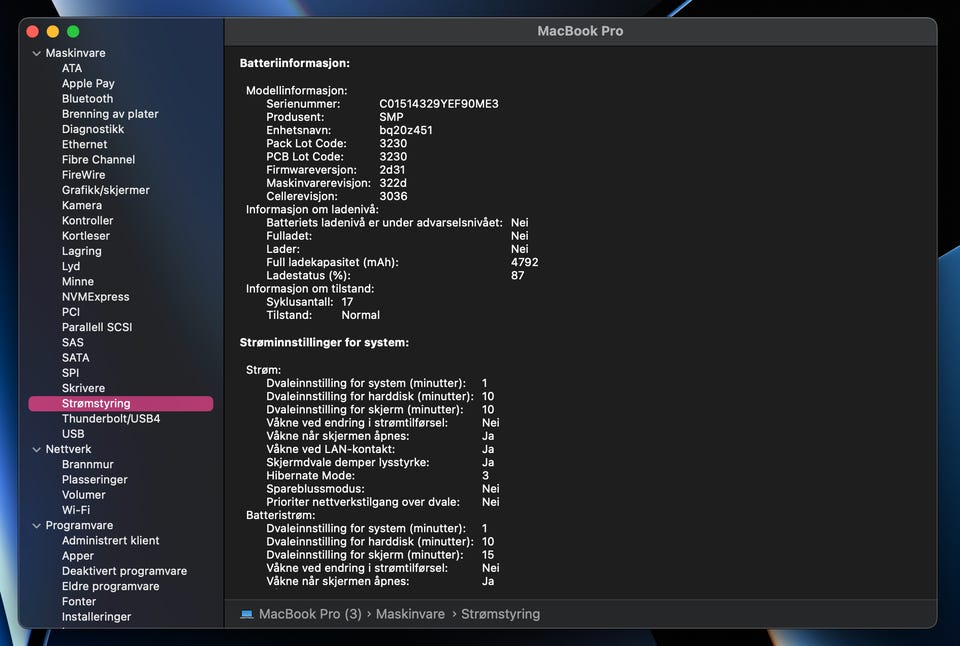Screen dimensions: 960x646
Task: Open the NVMExpress hardware entry
Action: [95, 297]
